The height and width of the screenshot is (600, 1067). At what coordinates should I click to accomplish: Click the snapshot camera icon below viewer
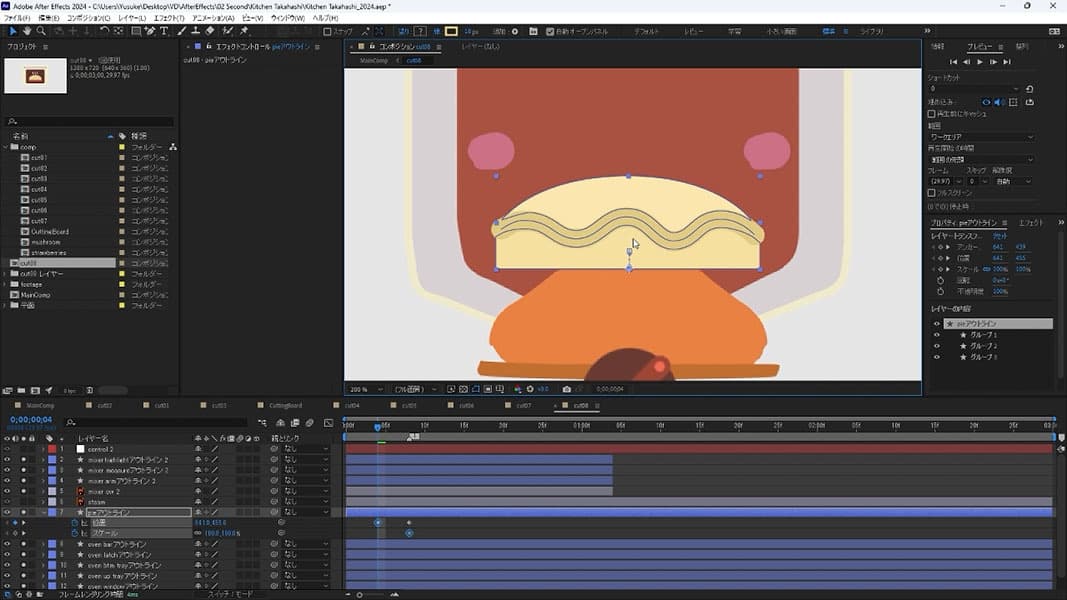567,389
